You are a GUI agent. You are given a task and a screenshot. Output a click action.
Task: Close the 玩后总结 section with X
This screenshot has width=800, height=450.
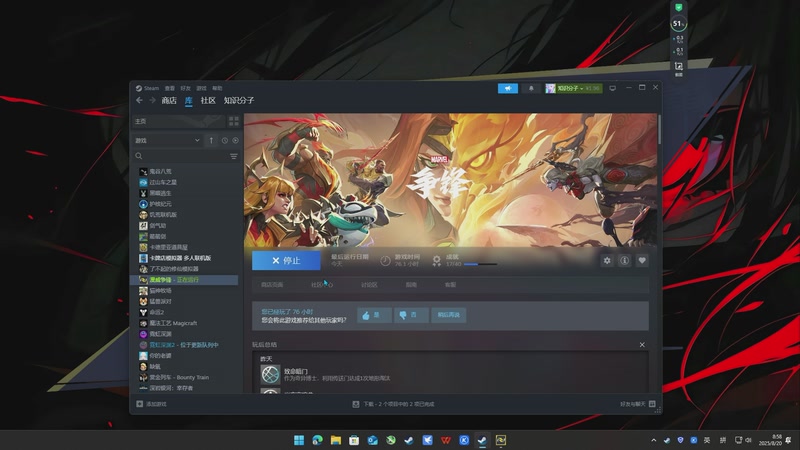pyautogui.click(x=642, y=345)
